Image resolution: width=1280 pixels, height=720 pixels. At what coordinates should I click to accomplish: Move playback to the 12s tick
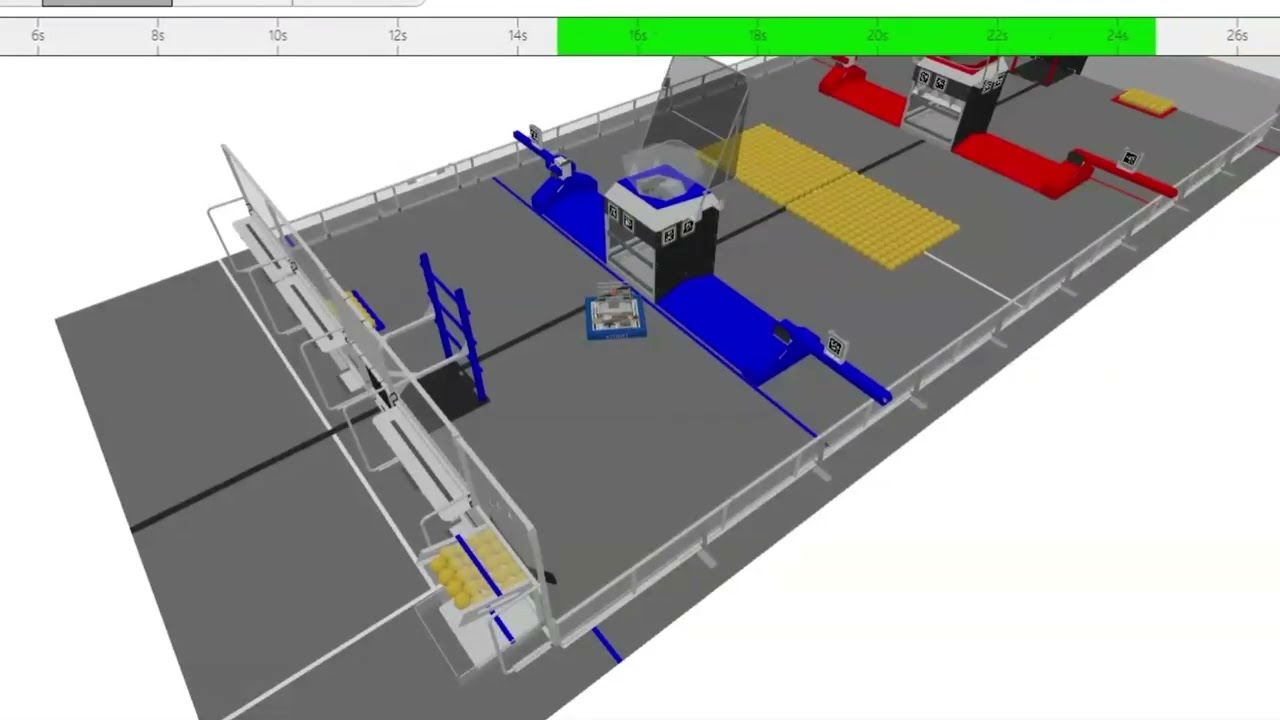[x=398, y=36]
